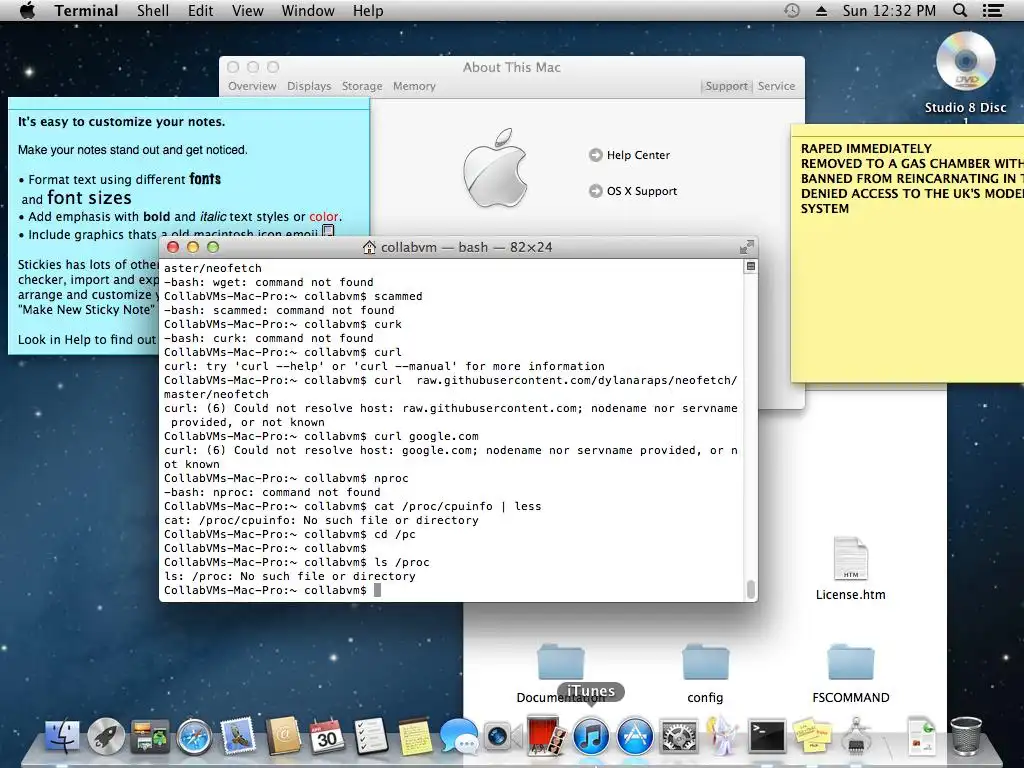The image size is (1024, 768).
Task: Open the Help menu
Action: coord(368,10)
